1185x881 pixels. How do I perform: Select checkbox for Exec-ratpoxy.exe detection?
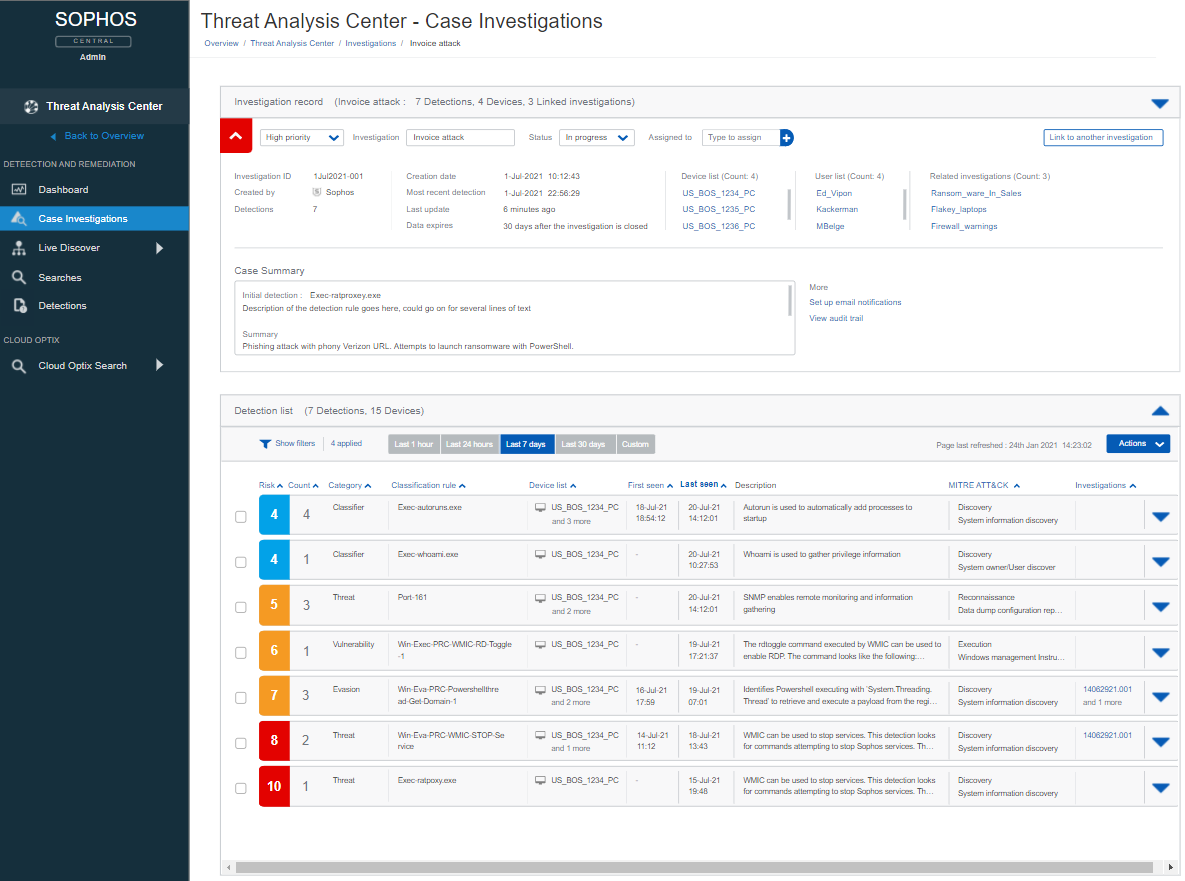point(240,789)
